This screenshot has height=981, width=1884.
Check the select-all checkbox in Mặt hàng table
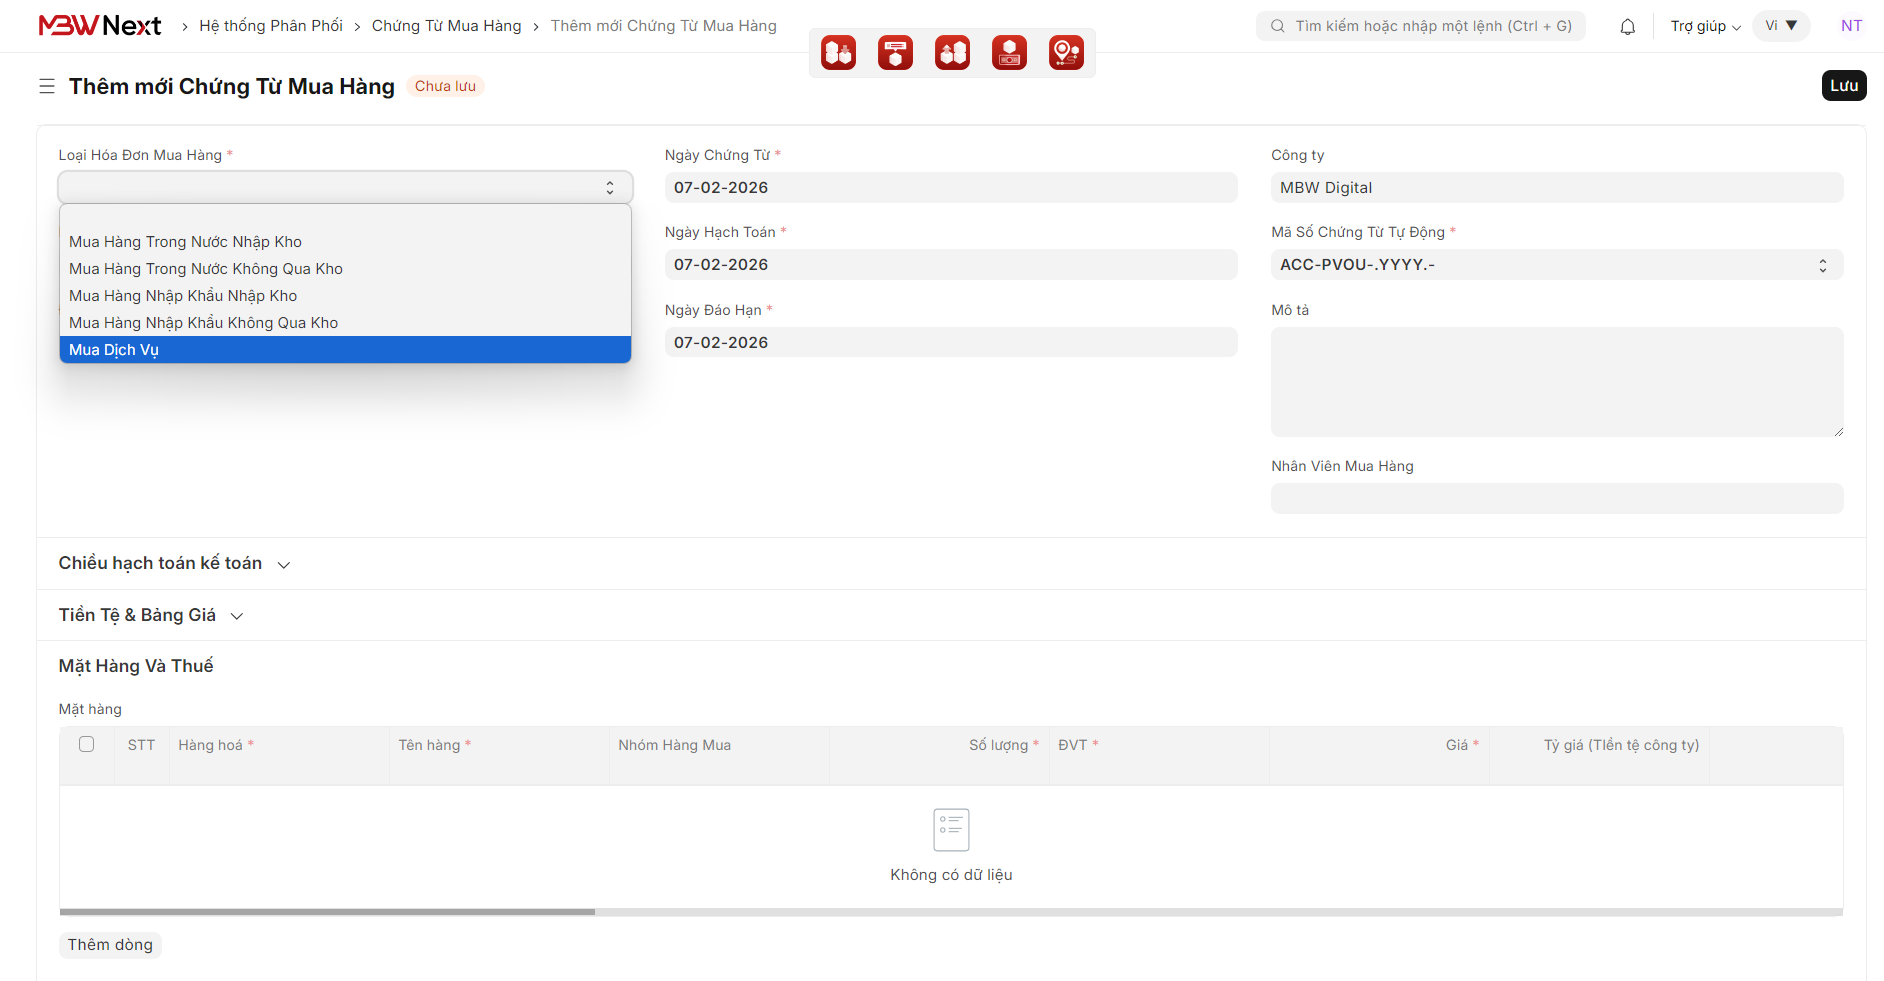coord(87,744)
